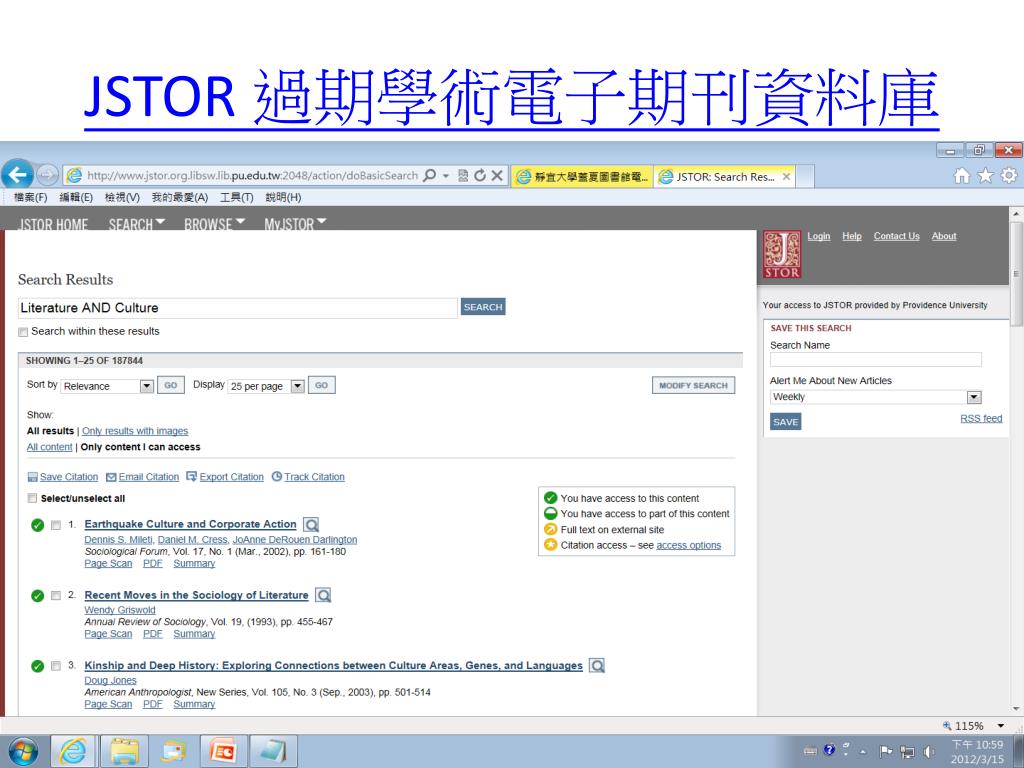
Task: Open the RSS feed link
Action: click(981, 418)
